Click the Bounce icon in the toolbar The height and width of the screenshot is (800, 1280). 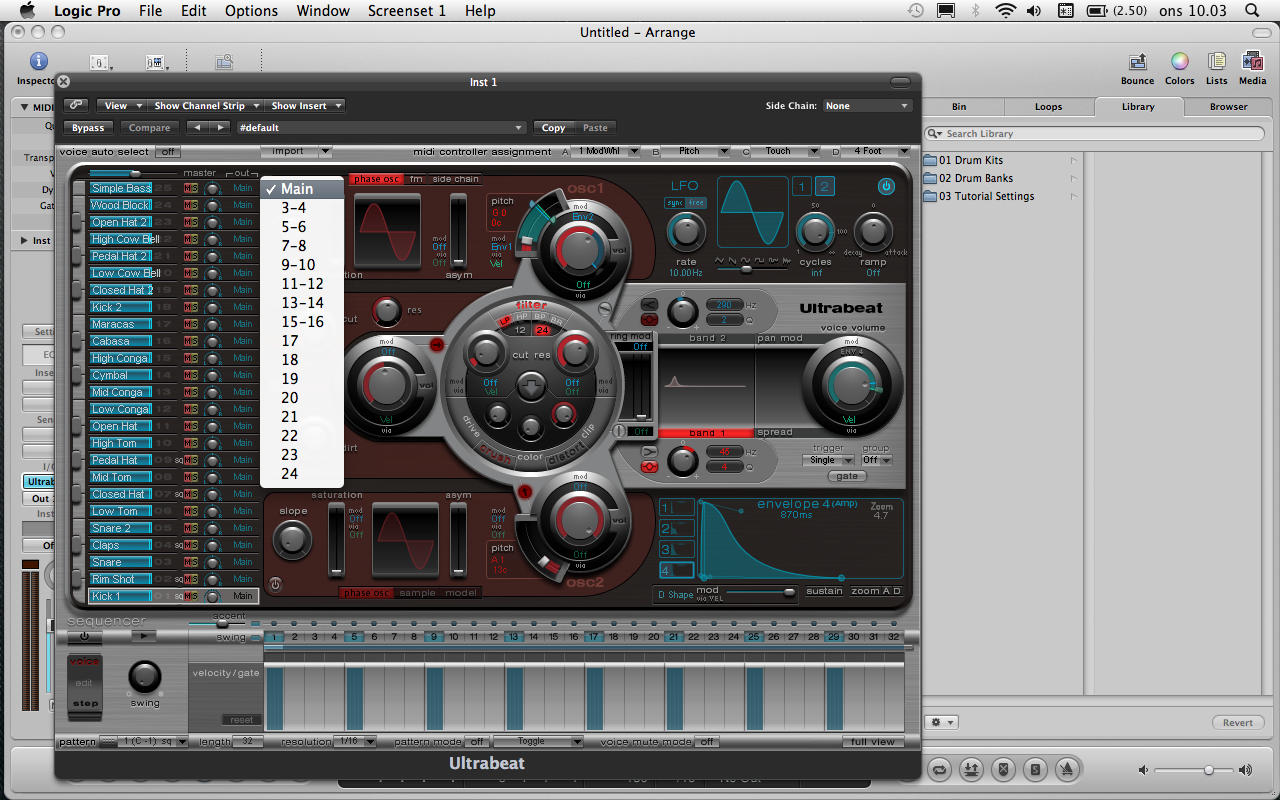tap(1137, 63)
